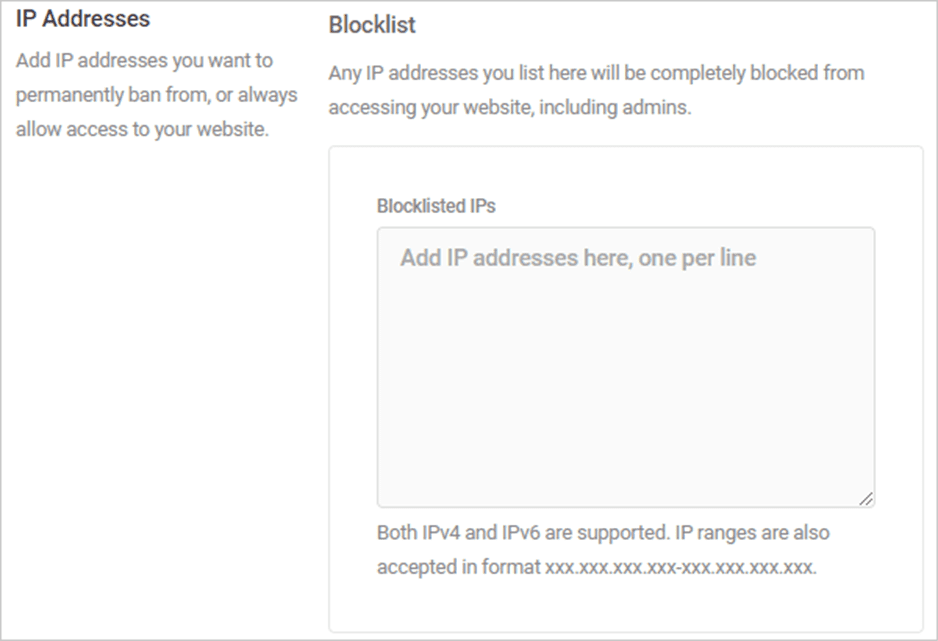
Task: Click "accessing your website, including admins" line
Action: point(510,108)
